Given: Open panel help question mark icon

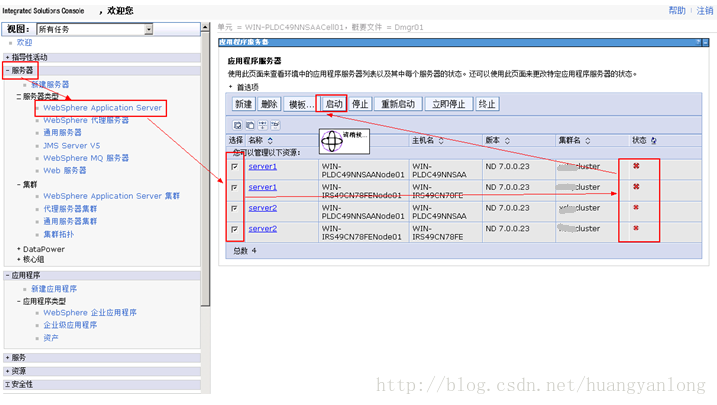Looking at the screenshot, I should click(x=698, y=42).
